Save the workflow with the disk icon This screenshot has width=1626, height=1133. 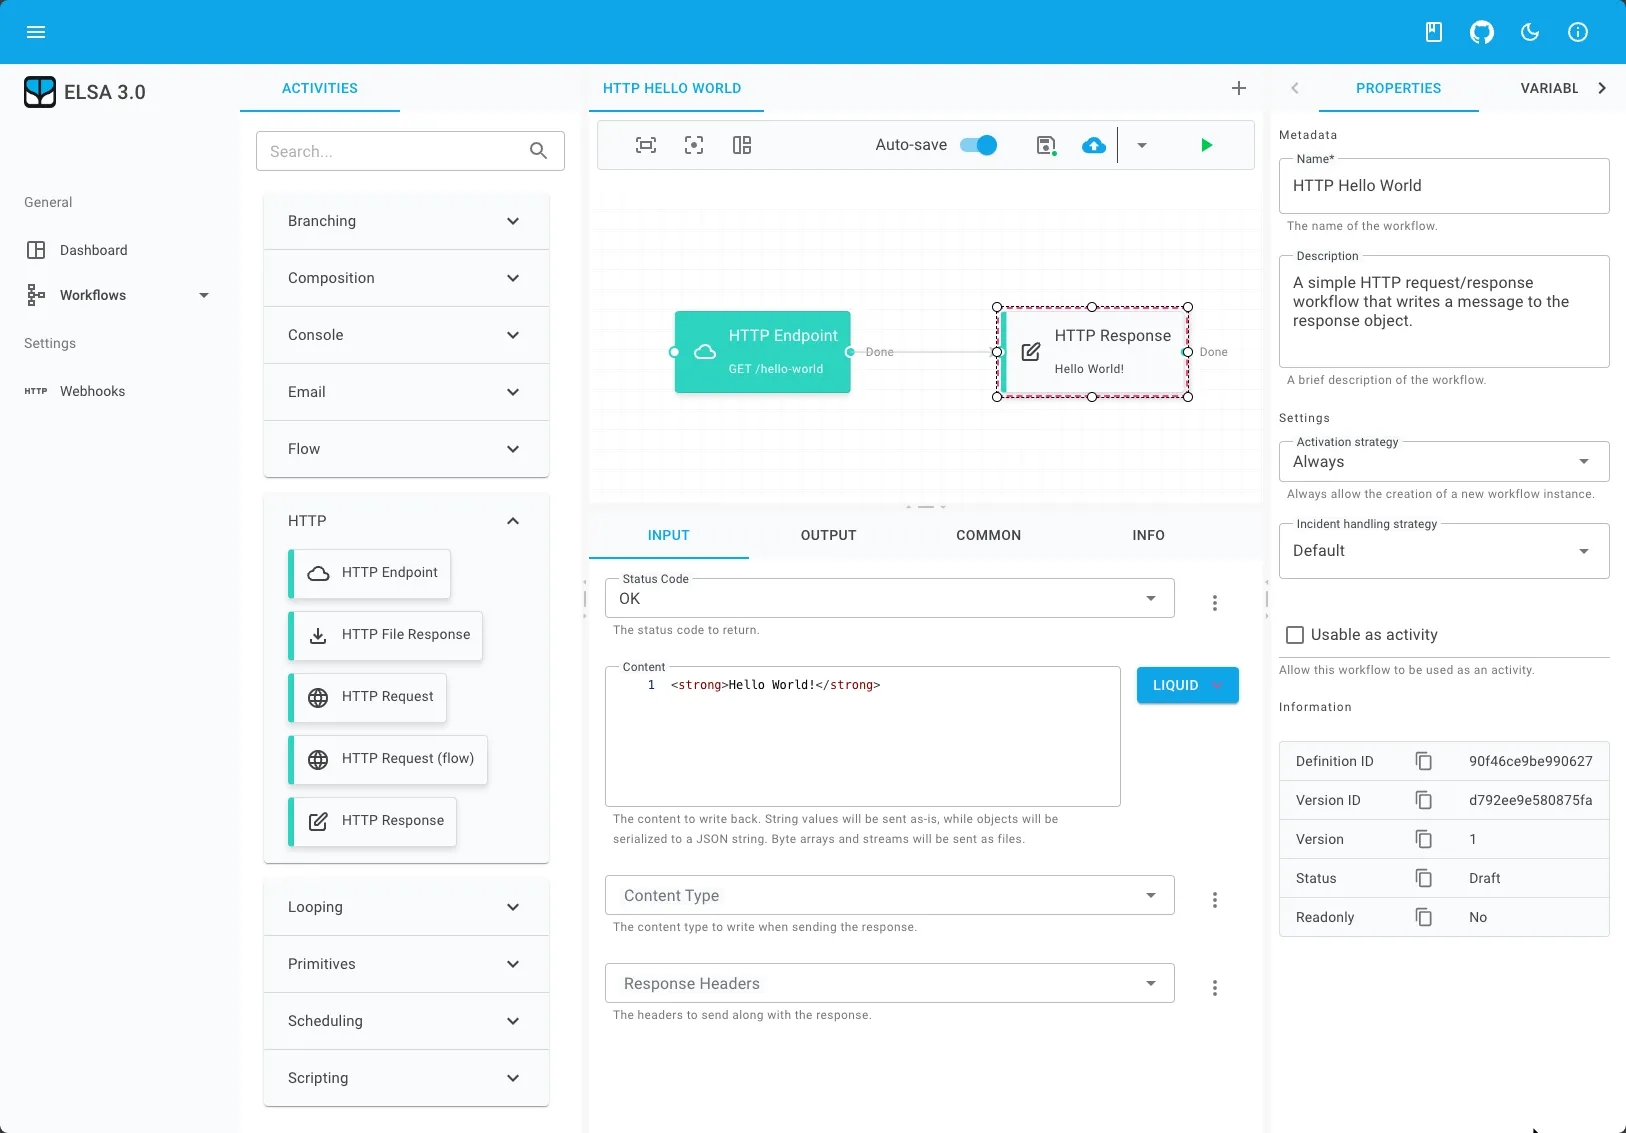point(1046,145)
